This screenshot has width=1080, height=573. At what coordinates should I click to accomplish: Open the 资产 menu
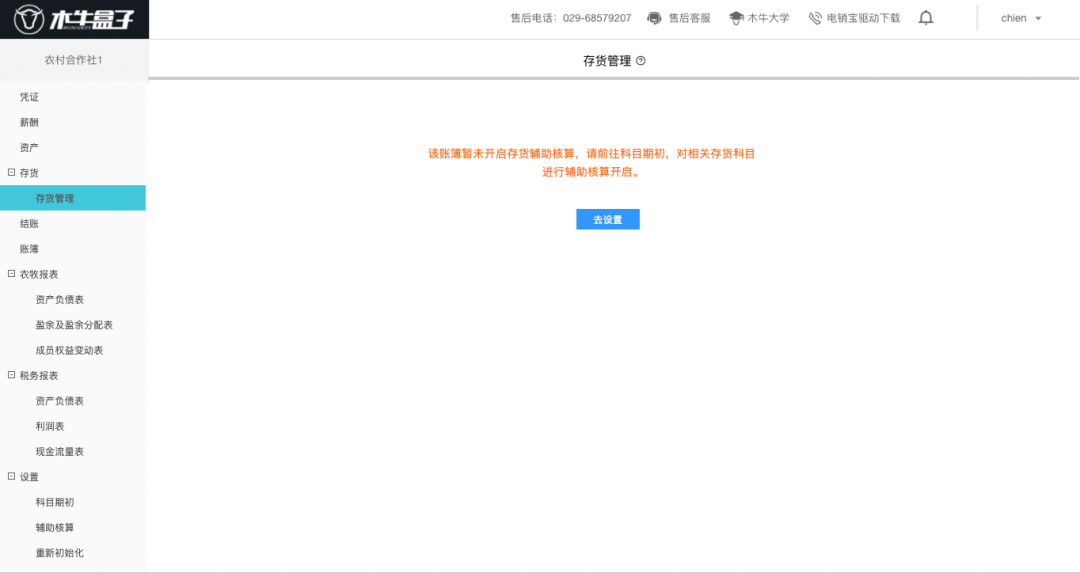(x=29, y=147)
